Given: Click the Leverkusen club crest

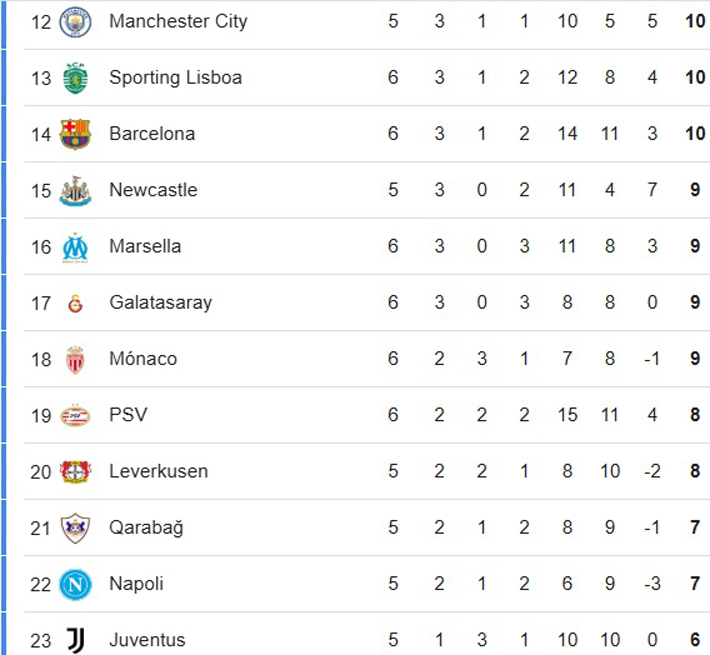Looking at the screenshot, I should [x=75, y=471].
